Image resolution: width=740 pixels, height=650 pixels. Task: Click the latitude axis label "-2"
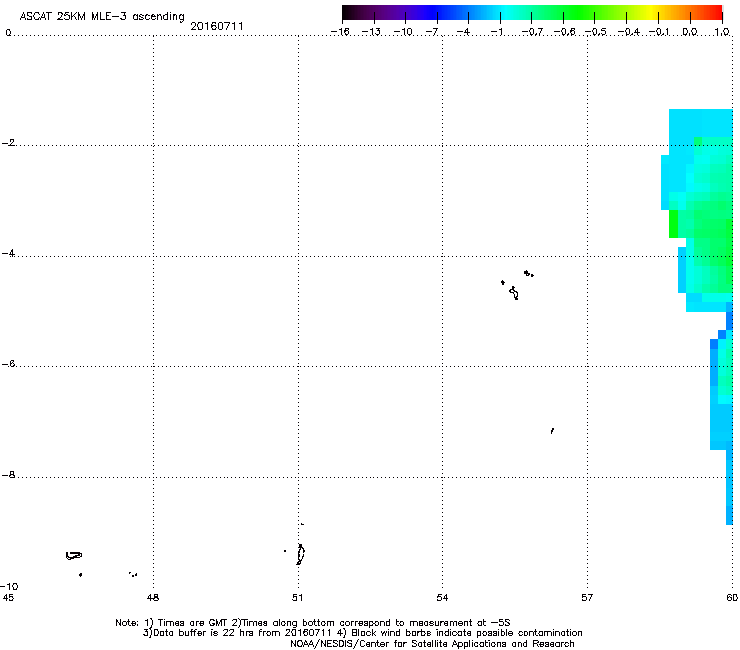(x=8, y=143)
